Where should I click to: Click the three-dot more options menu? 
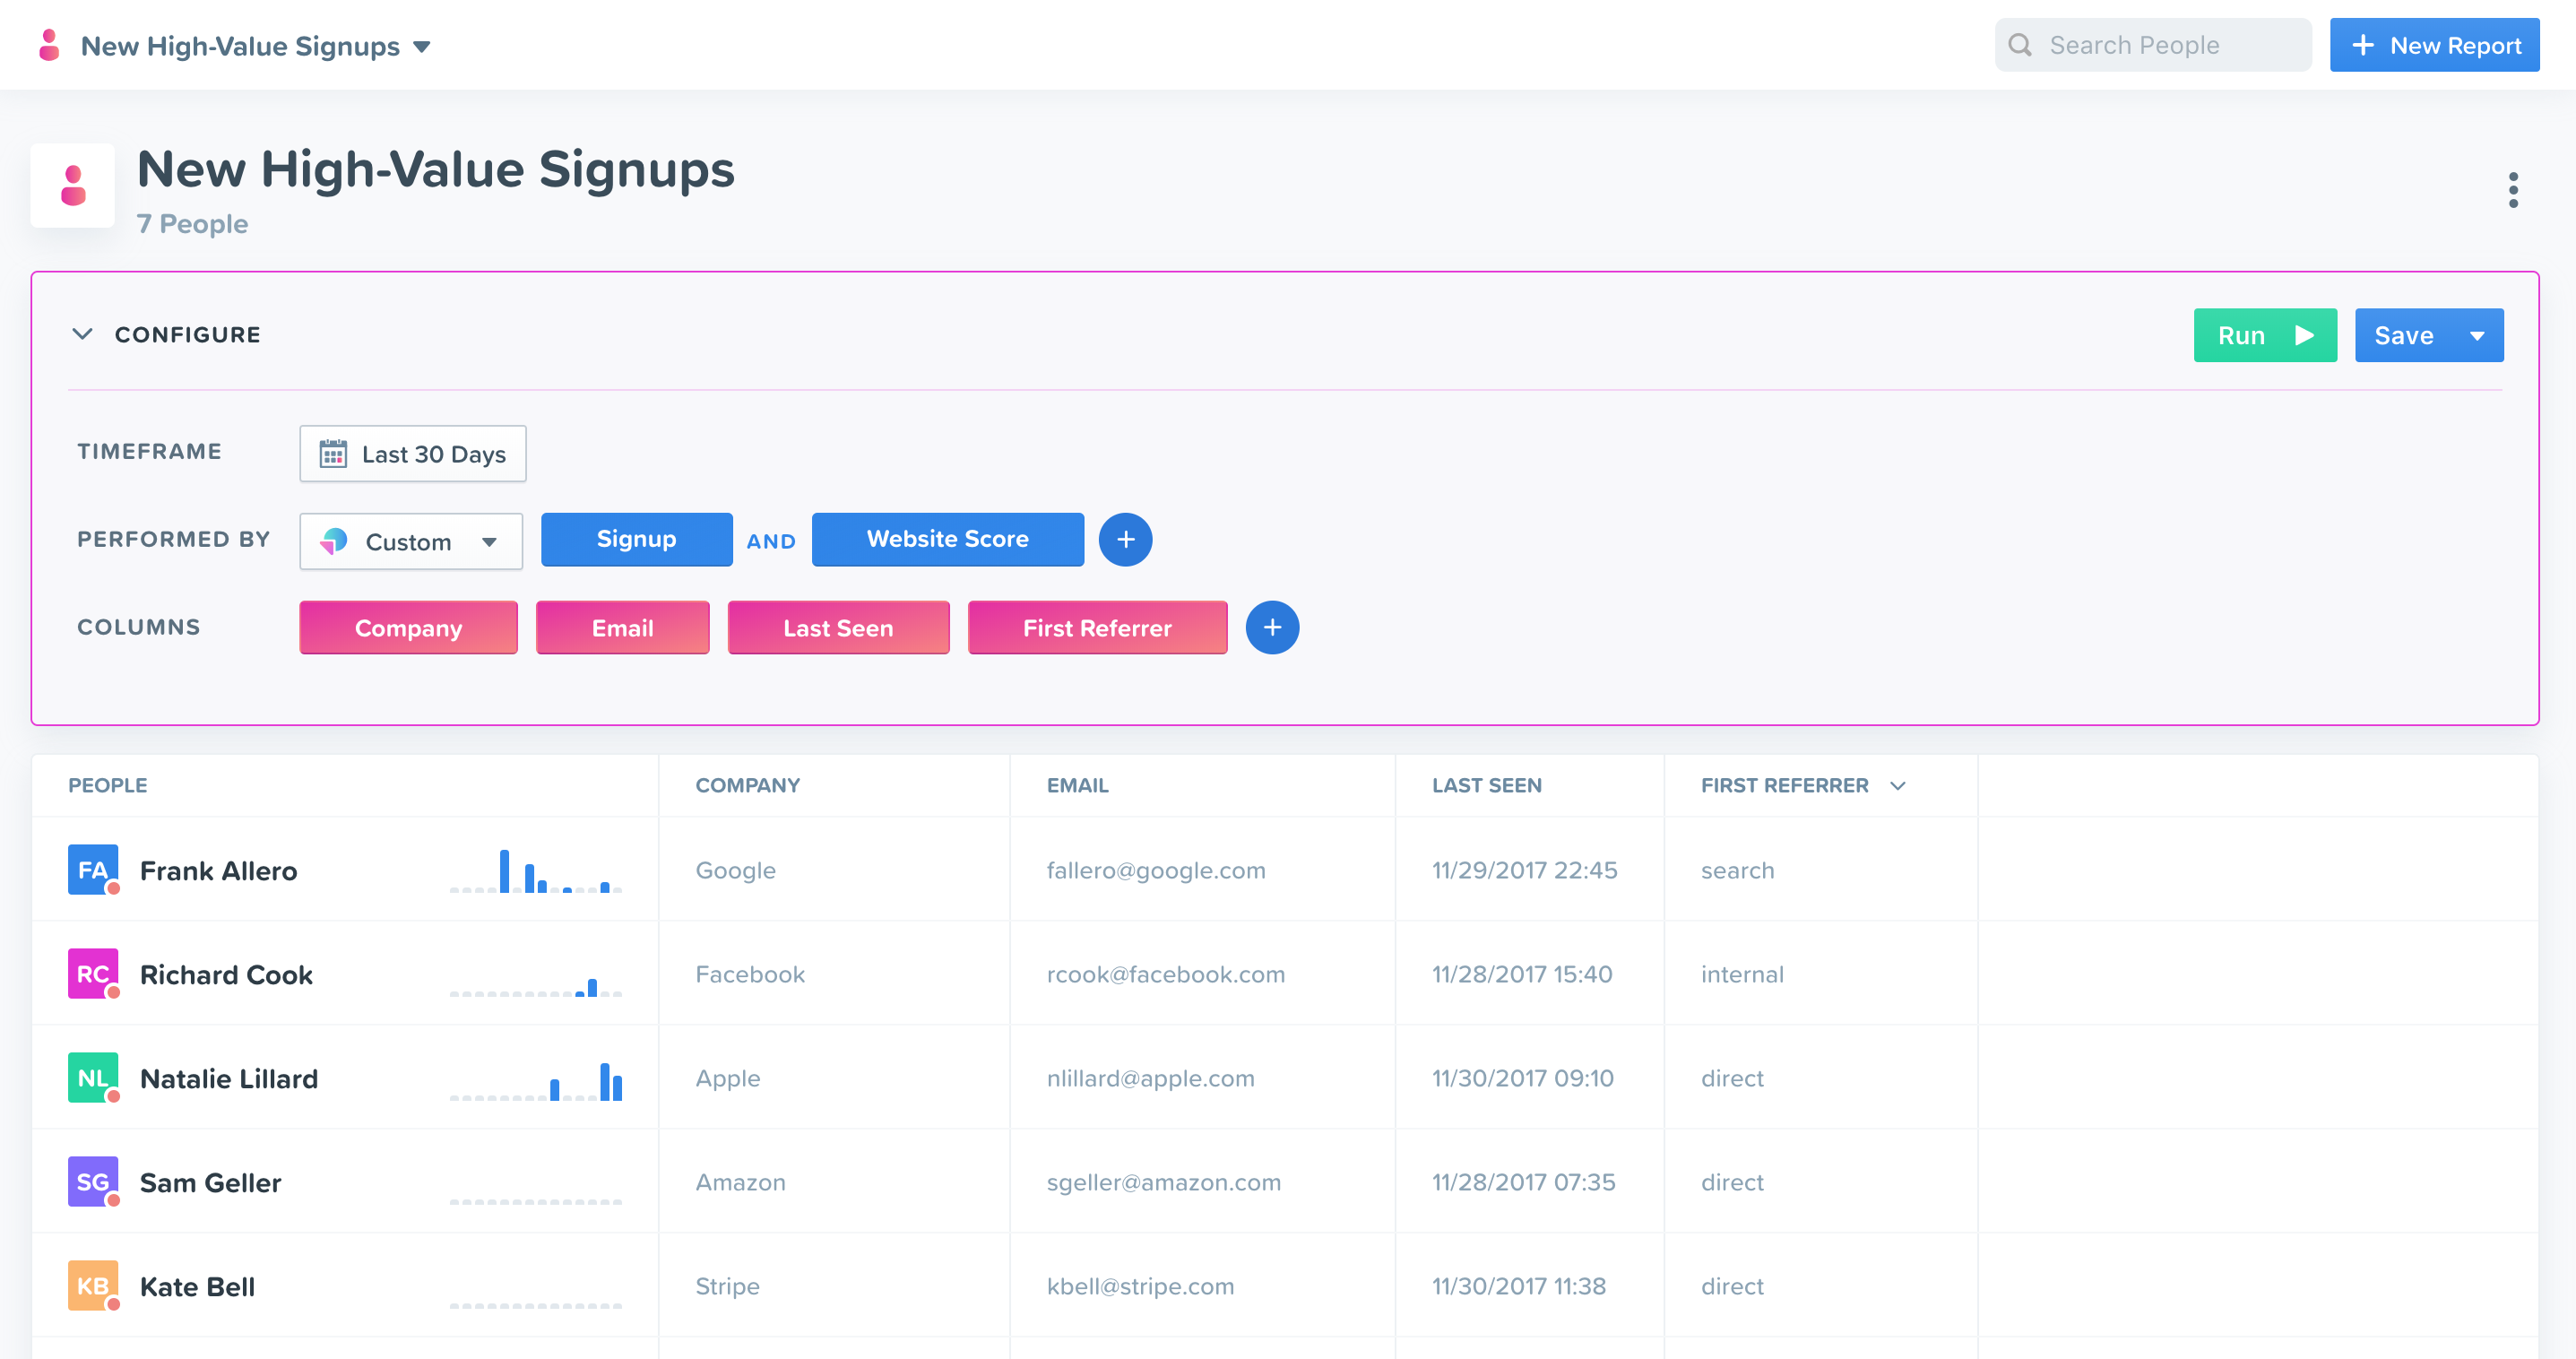tap(2512, 190)
